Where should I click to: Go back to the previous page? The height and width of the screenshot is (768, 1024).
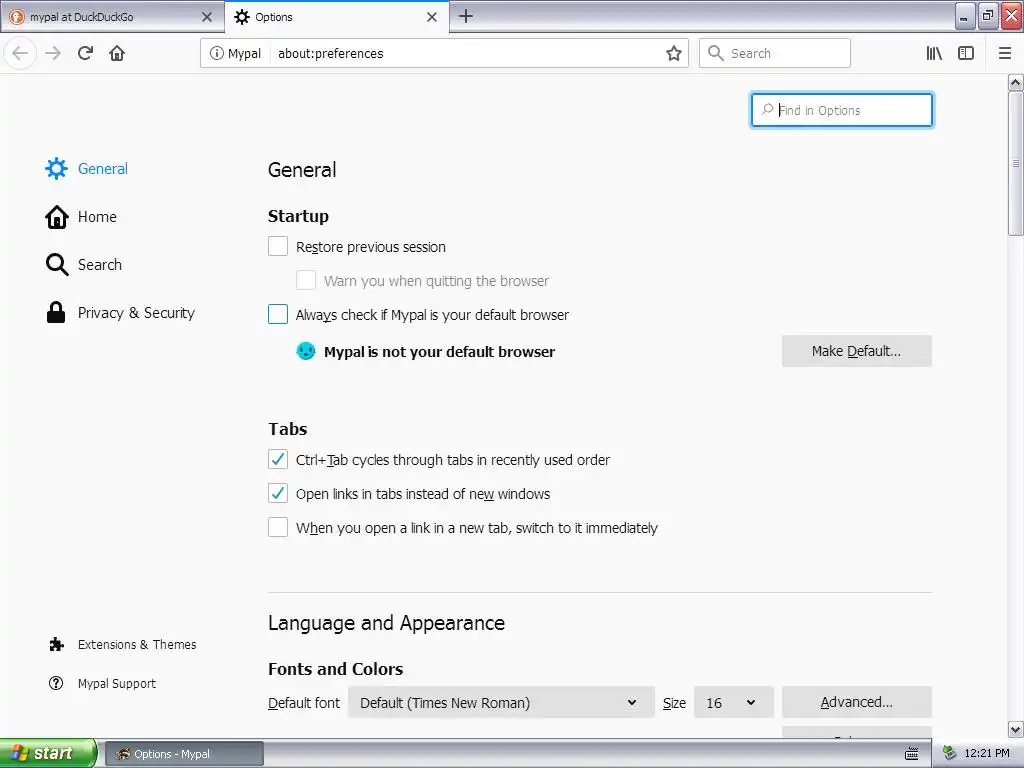tap(20, 53)
